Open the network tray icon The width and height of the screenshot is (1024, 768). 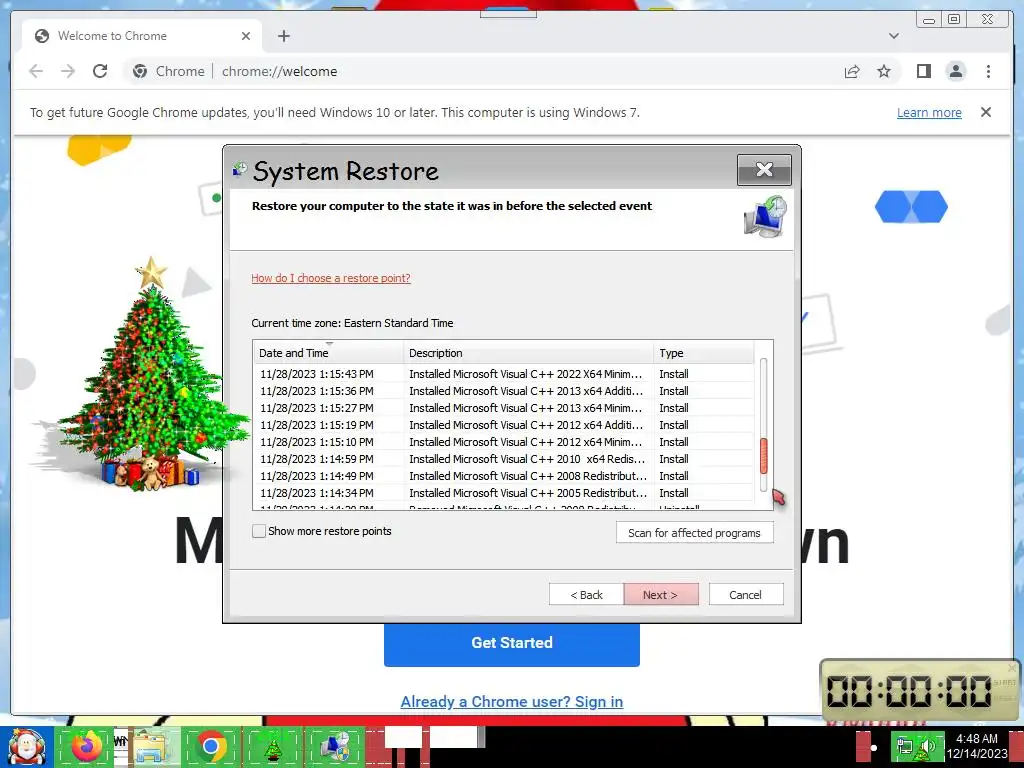click(x=904, y=746)
